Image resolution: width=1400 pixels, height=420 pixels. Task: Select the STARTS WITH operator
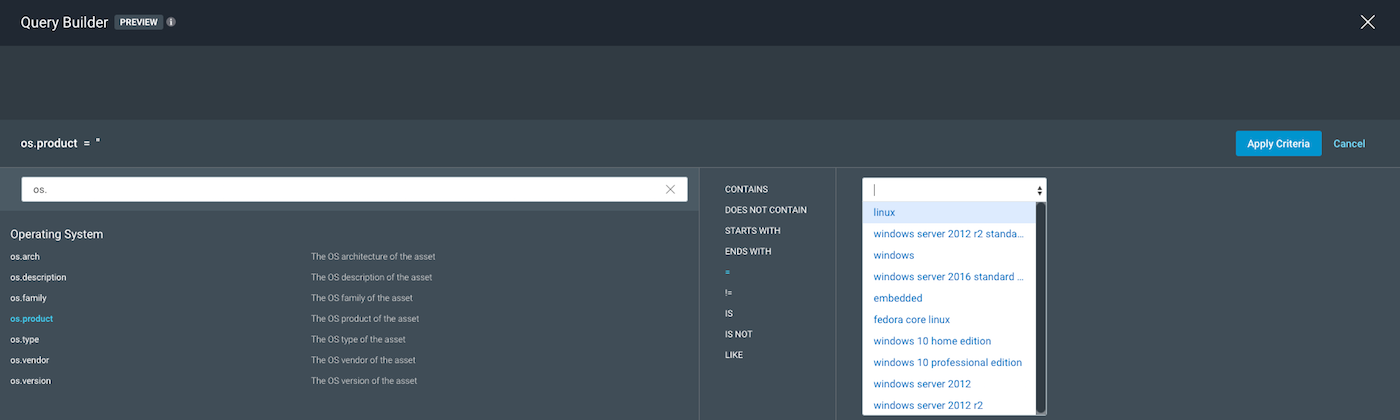click(x=752, y=231)
